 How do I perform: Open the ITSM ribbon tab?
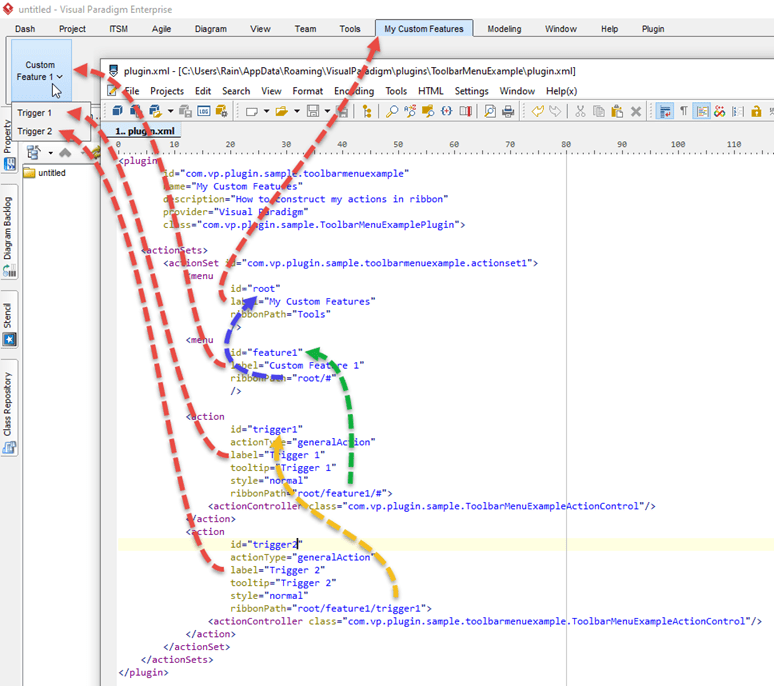point(118,29)
